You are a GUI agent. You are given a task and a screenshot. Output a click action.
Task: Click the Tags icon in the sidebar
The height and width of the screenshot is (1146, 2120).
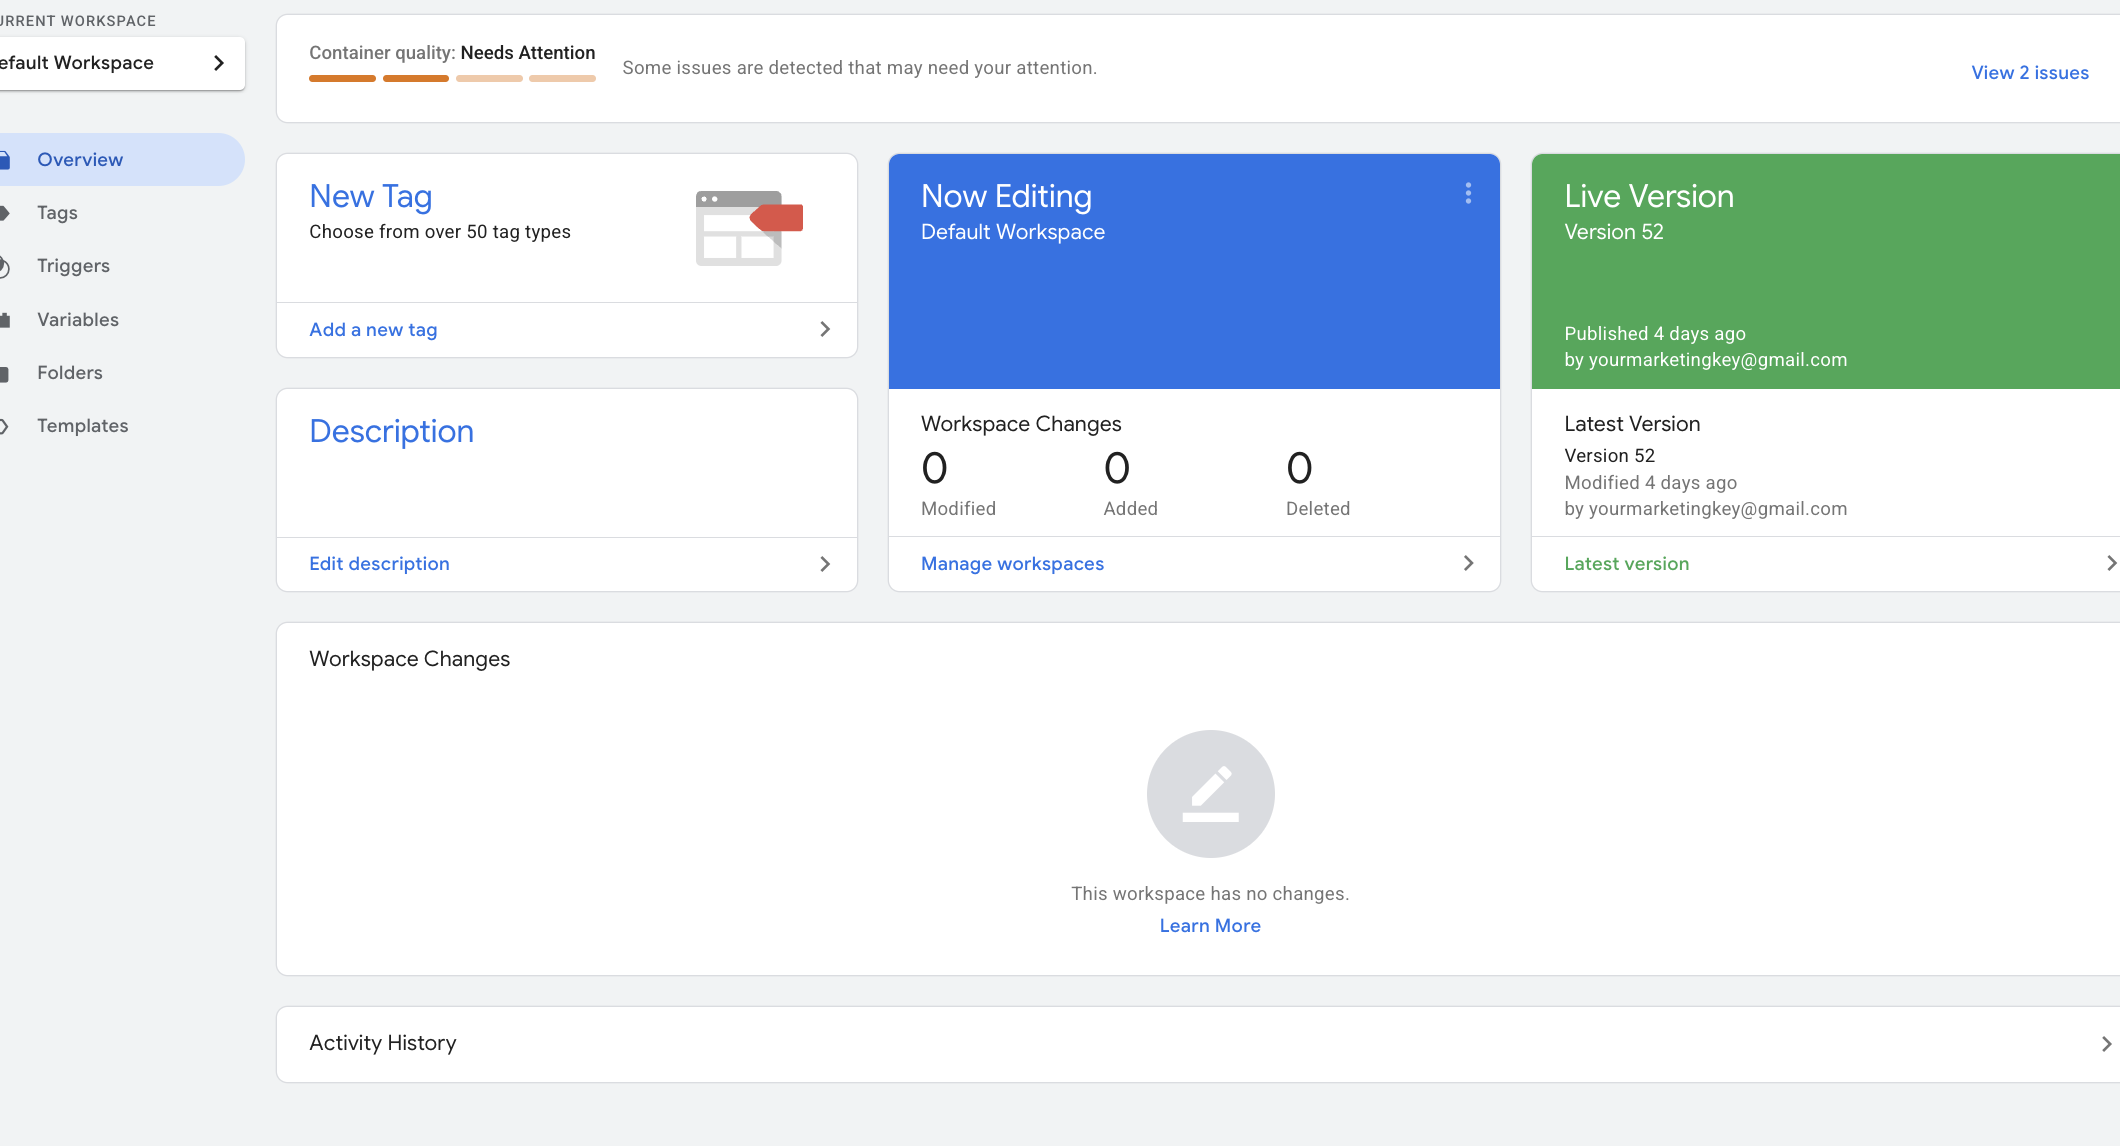click(x=5, y=213)
